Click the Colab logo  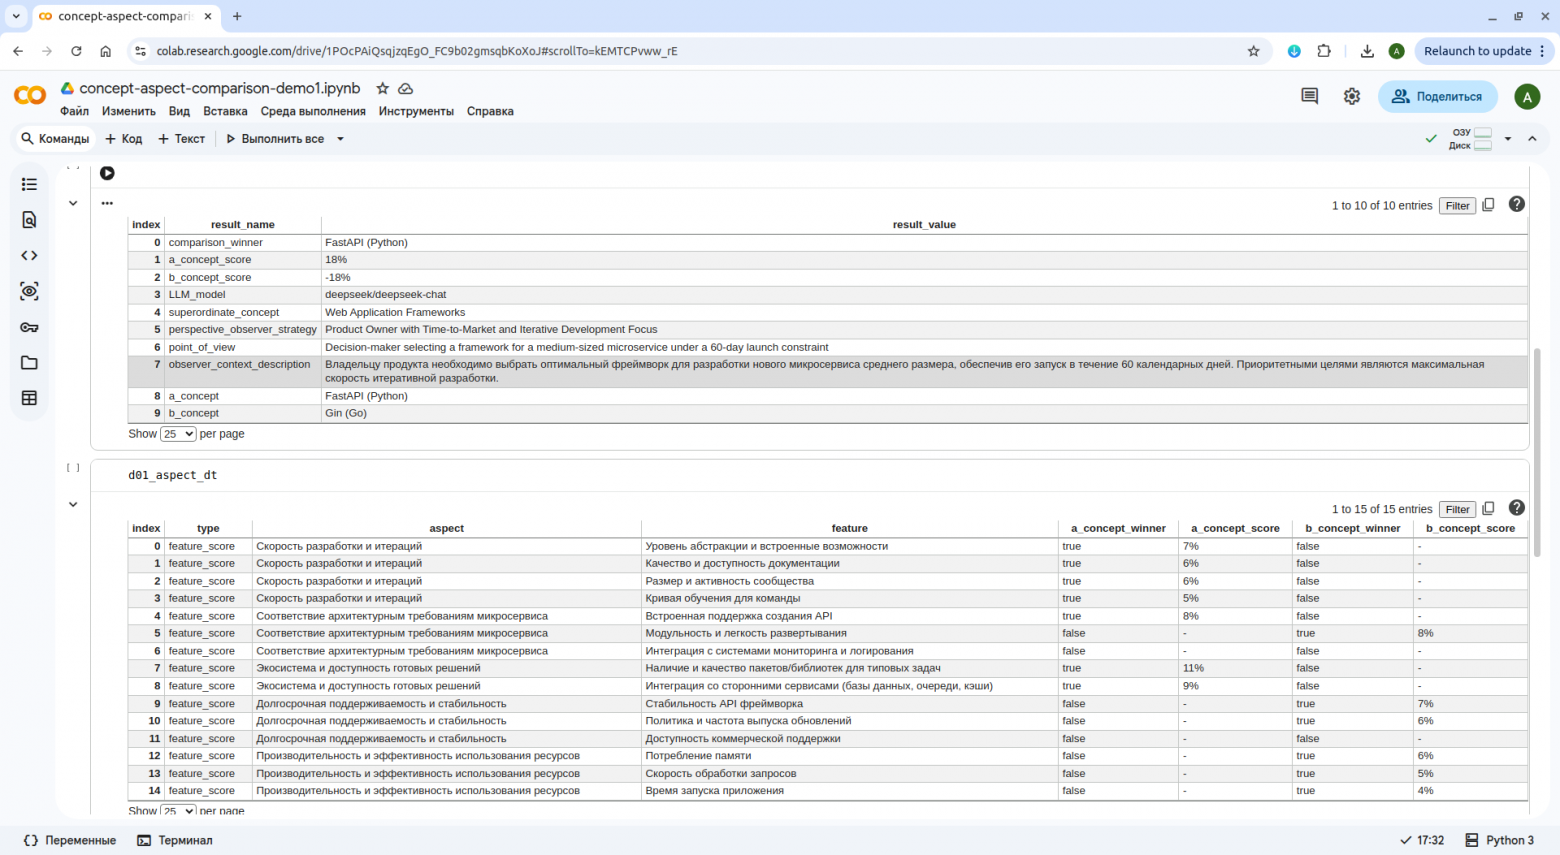30,95
